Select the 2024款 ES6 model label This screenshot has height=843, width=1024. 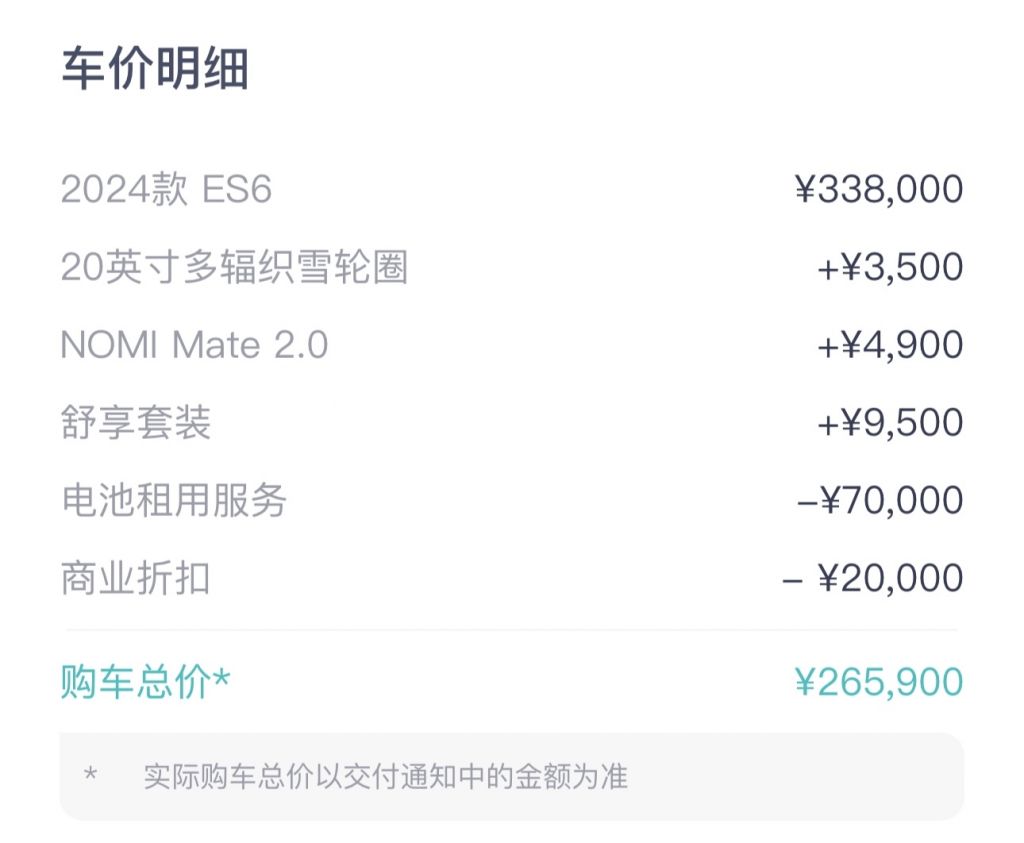click(x=166, y=189)
